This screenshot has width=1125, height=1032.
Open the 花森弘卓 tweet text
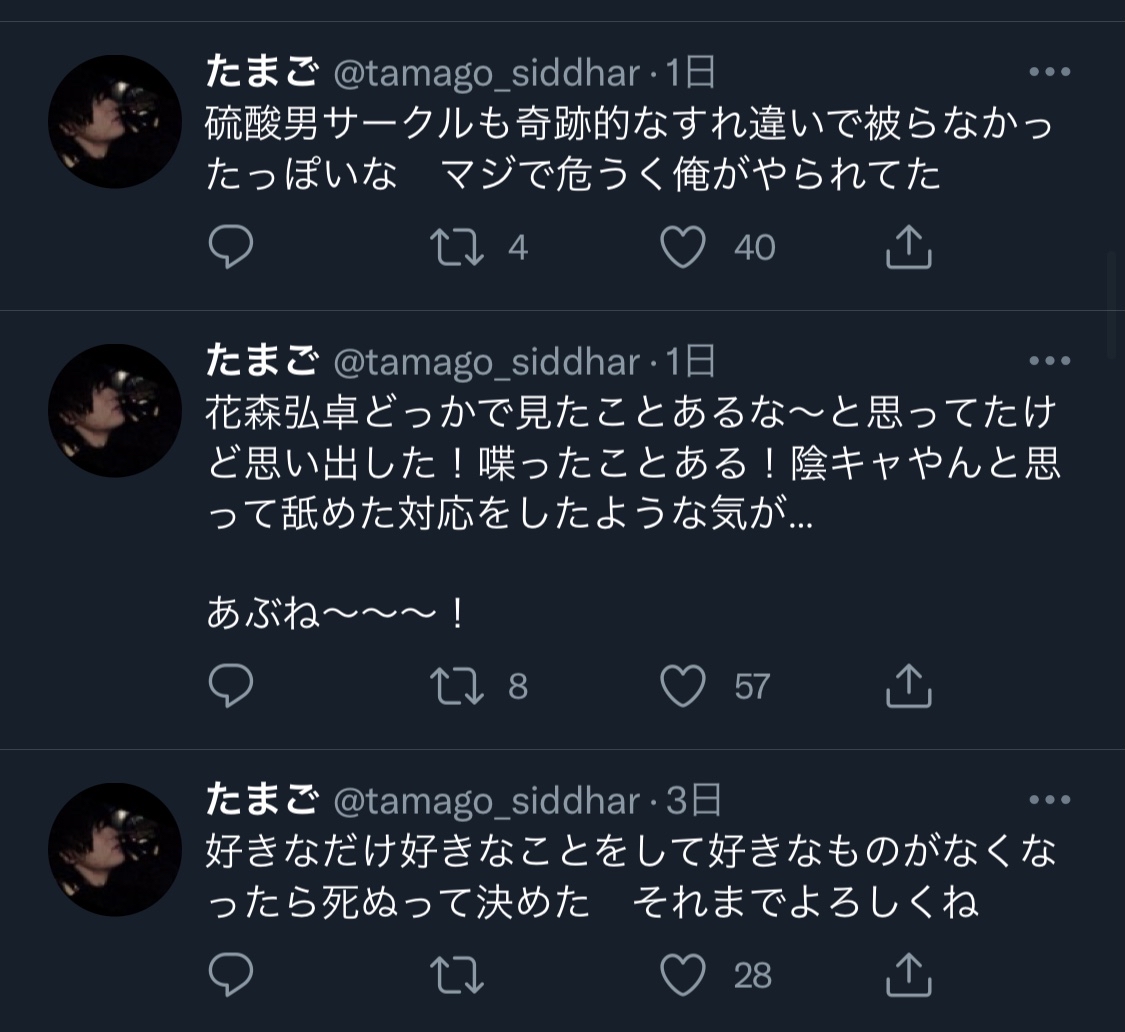(632, 465)
